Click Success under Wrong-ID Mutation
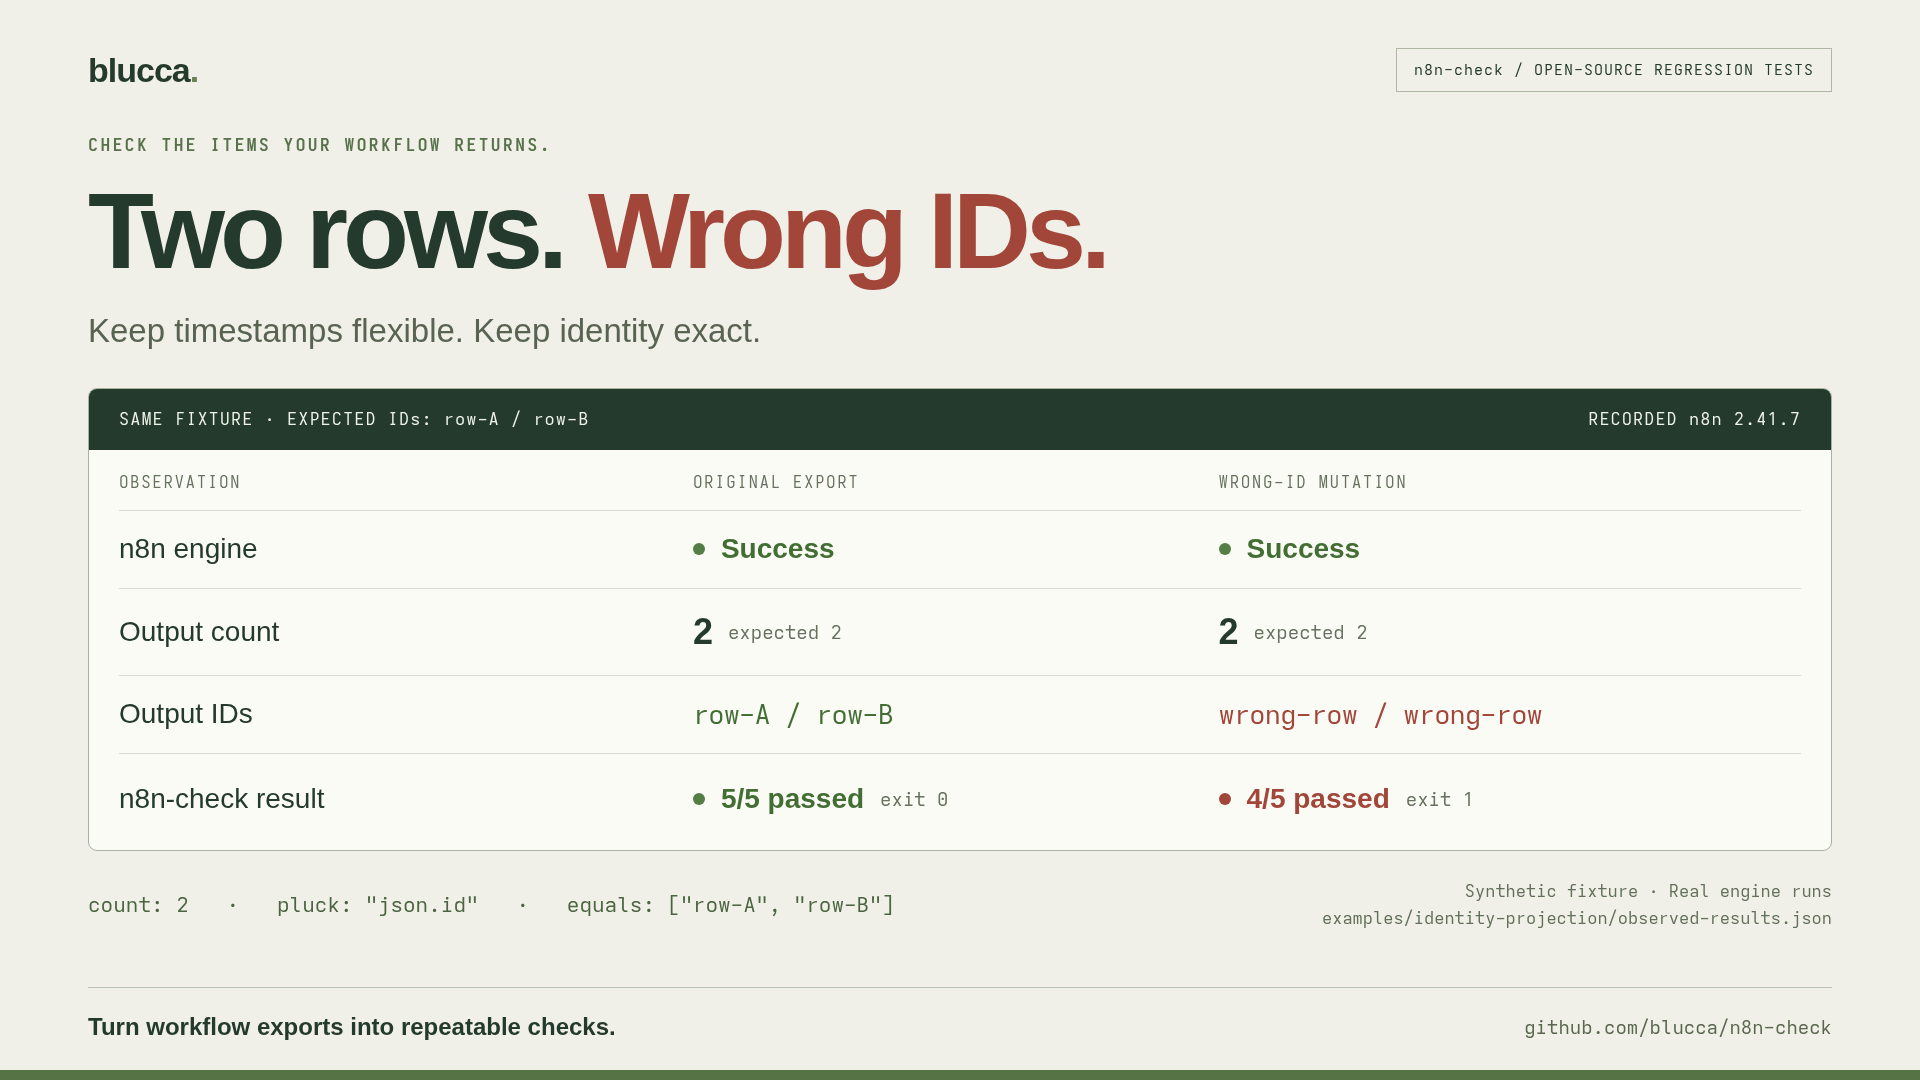The image size is (1920, 1080). 1302,549
